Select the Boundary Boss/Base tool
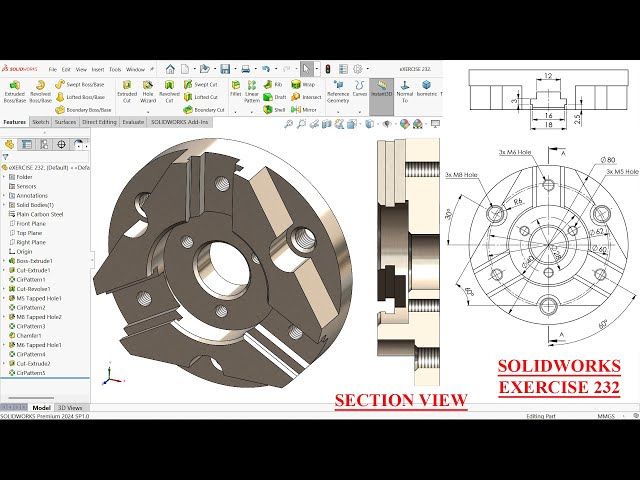Screen dimensions: 640x480 tap(83, 110)
